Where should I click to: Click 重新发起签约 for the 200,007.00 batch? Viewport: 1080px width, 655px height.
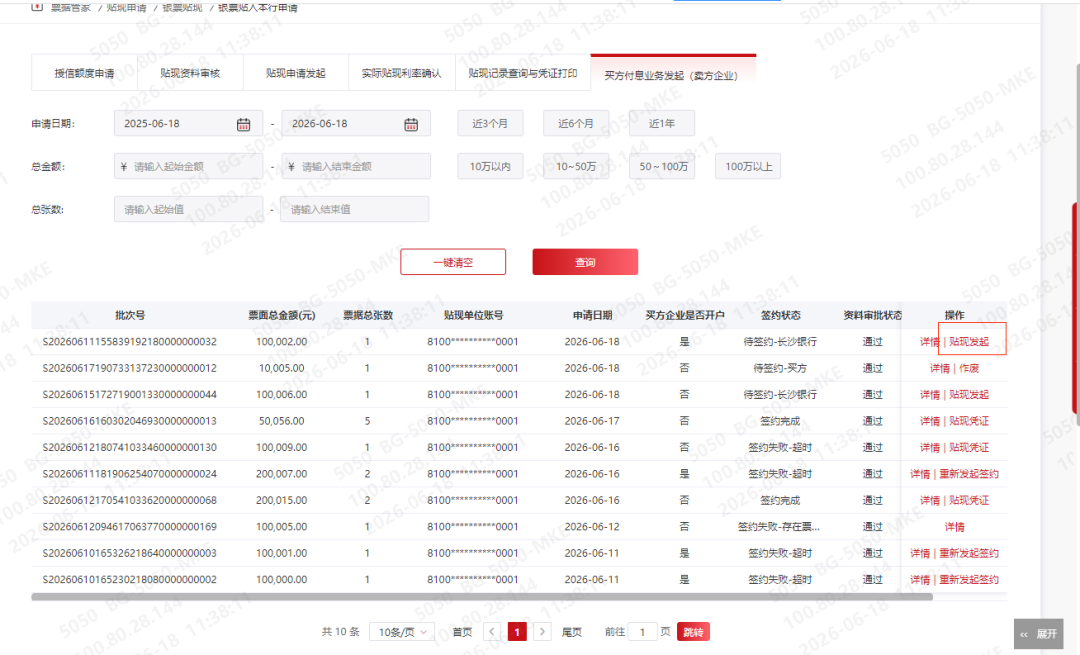968,474
